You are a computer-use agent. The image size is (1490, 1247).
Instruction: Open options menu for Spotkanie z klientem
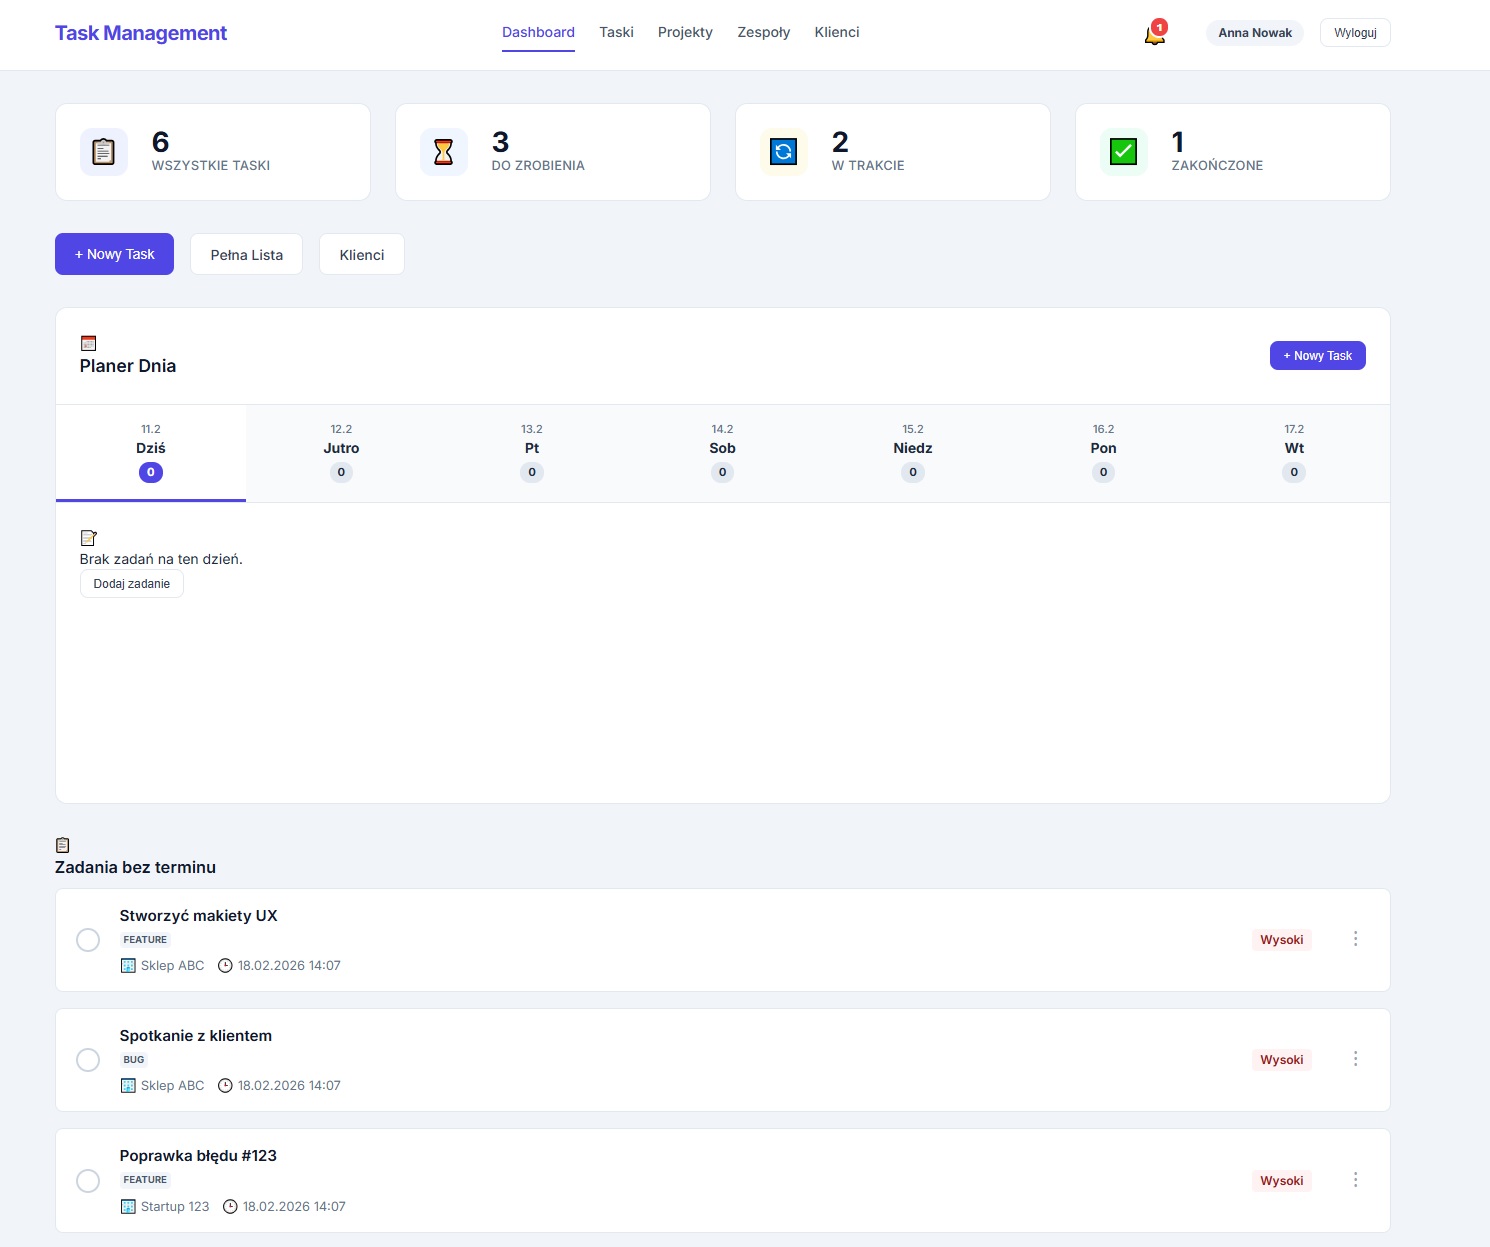[1355, 1059]
